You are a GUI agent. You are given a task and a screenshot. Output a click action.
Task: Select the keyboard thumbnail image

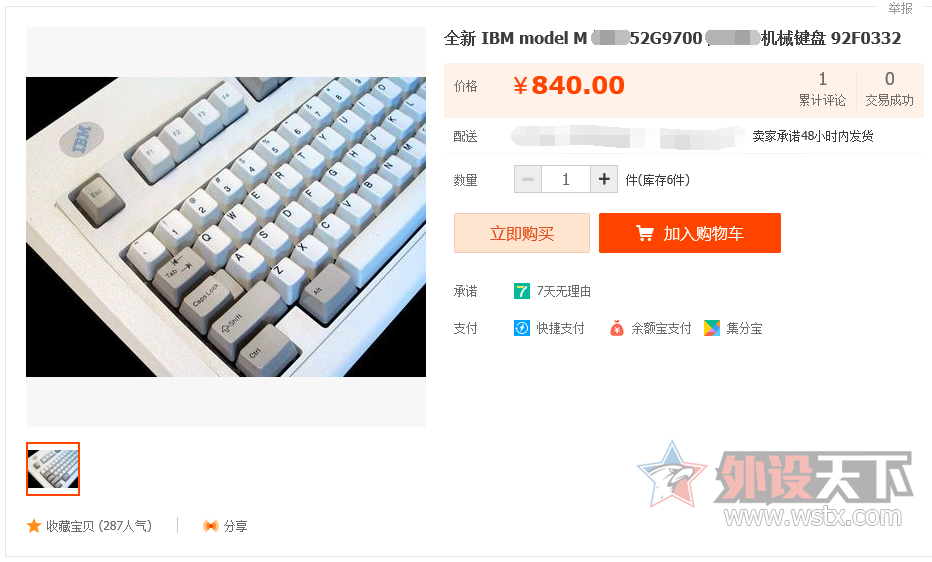pos(53,469)
